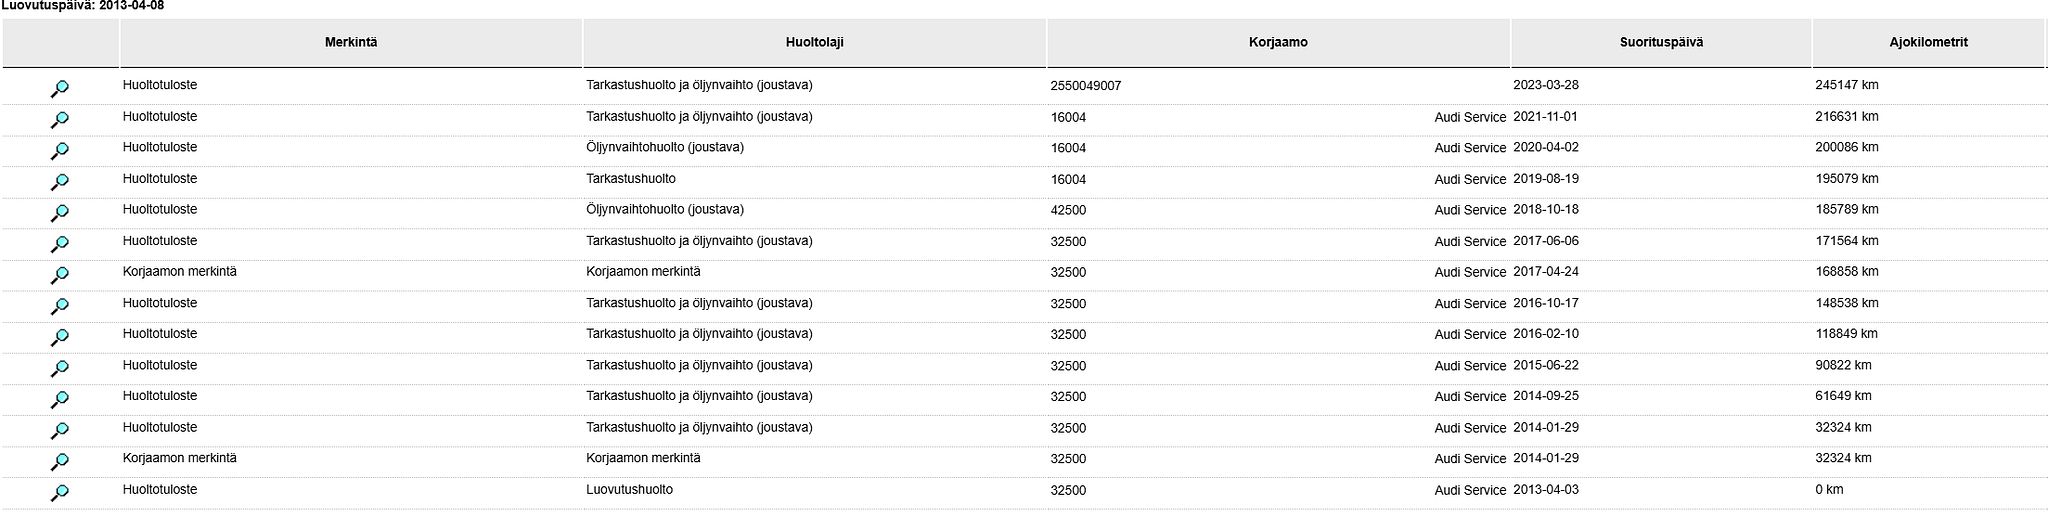Open magnifier for 2015-06-22 entry
Image resolution: width=2048 pixels, height=518 pixels.
click(x=60, y=368)
